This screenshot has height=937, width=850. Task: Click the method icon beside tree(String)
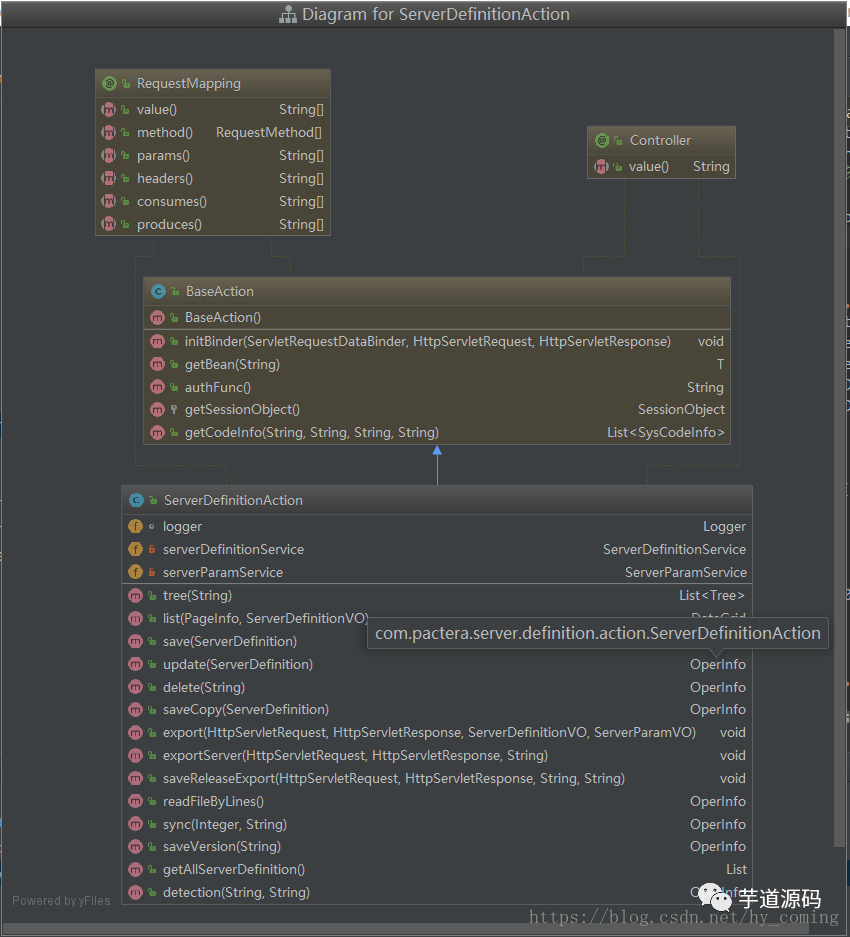[x=136, y=595]
